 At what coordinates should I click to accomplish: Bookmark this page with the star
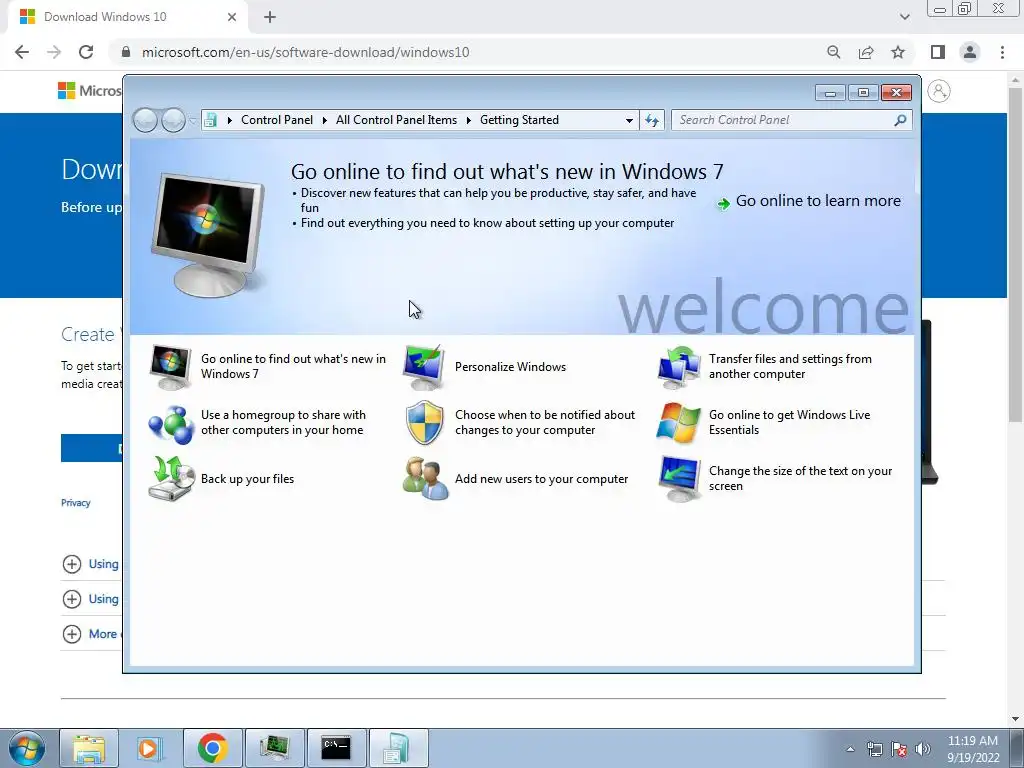[898, 52]
